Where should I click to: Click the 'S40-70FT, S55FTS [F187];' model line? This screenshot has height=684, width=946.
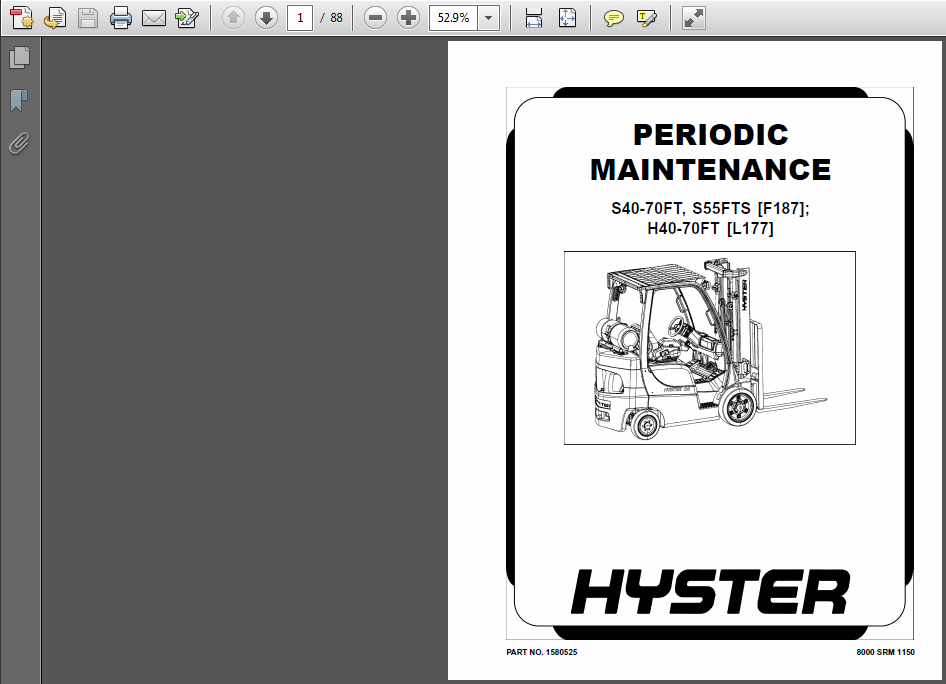tap(710, 209)
